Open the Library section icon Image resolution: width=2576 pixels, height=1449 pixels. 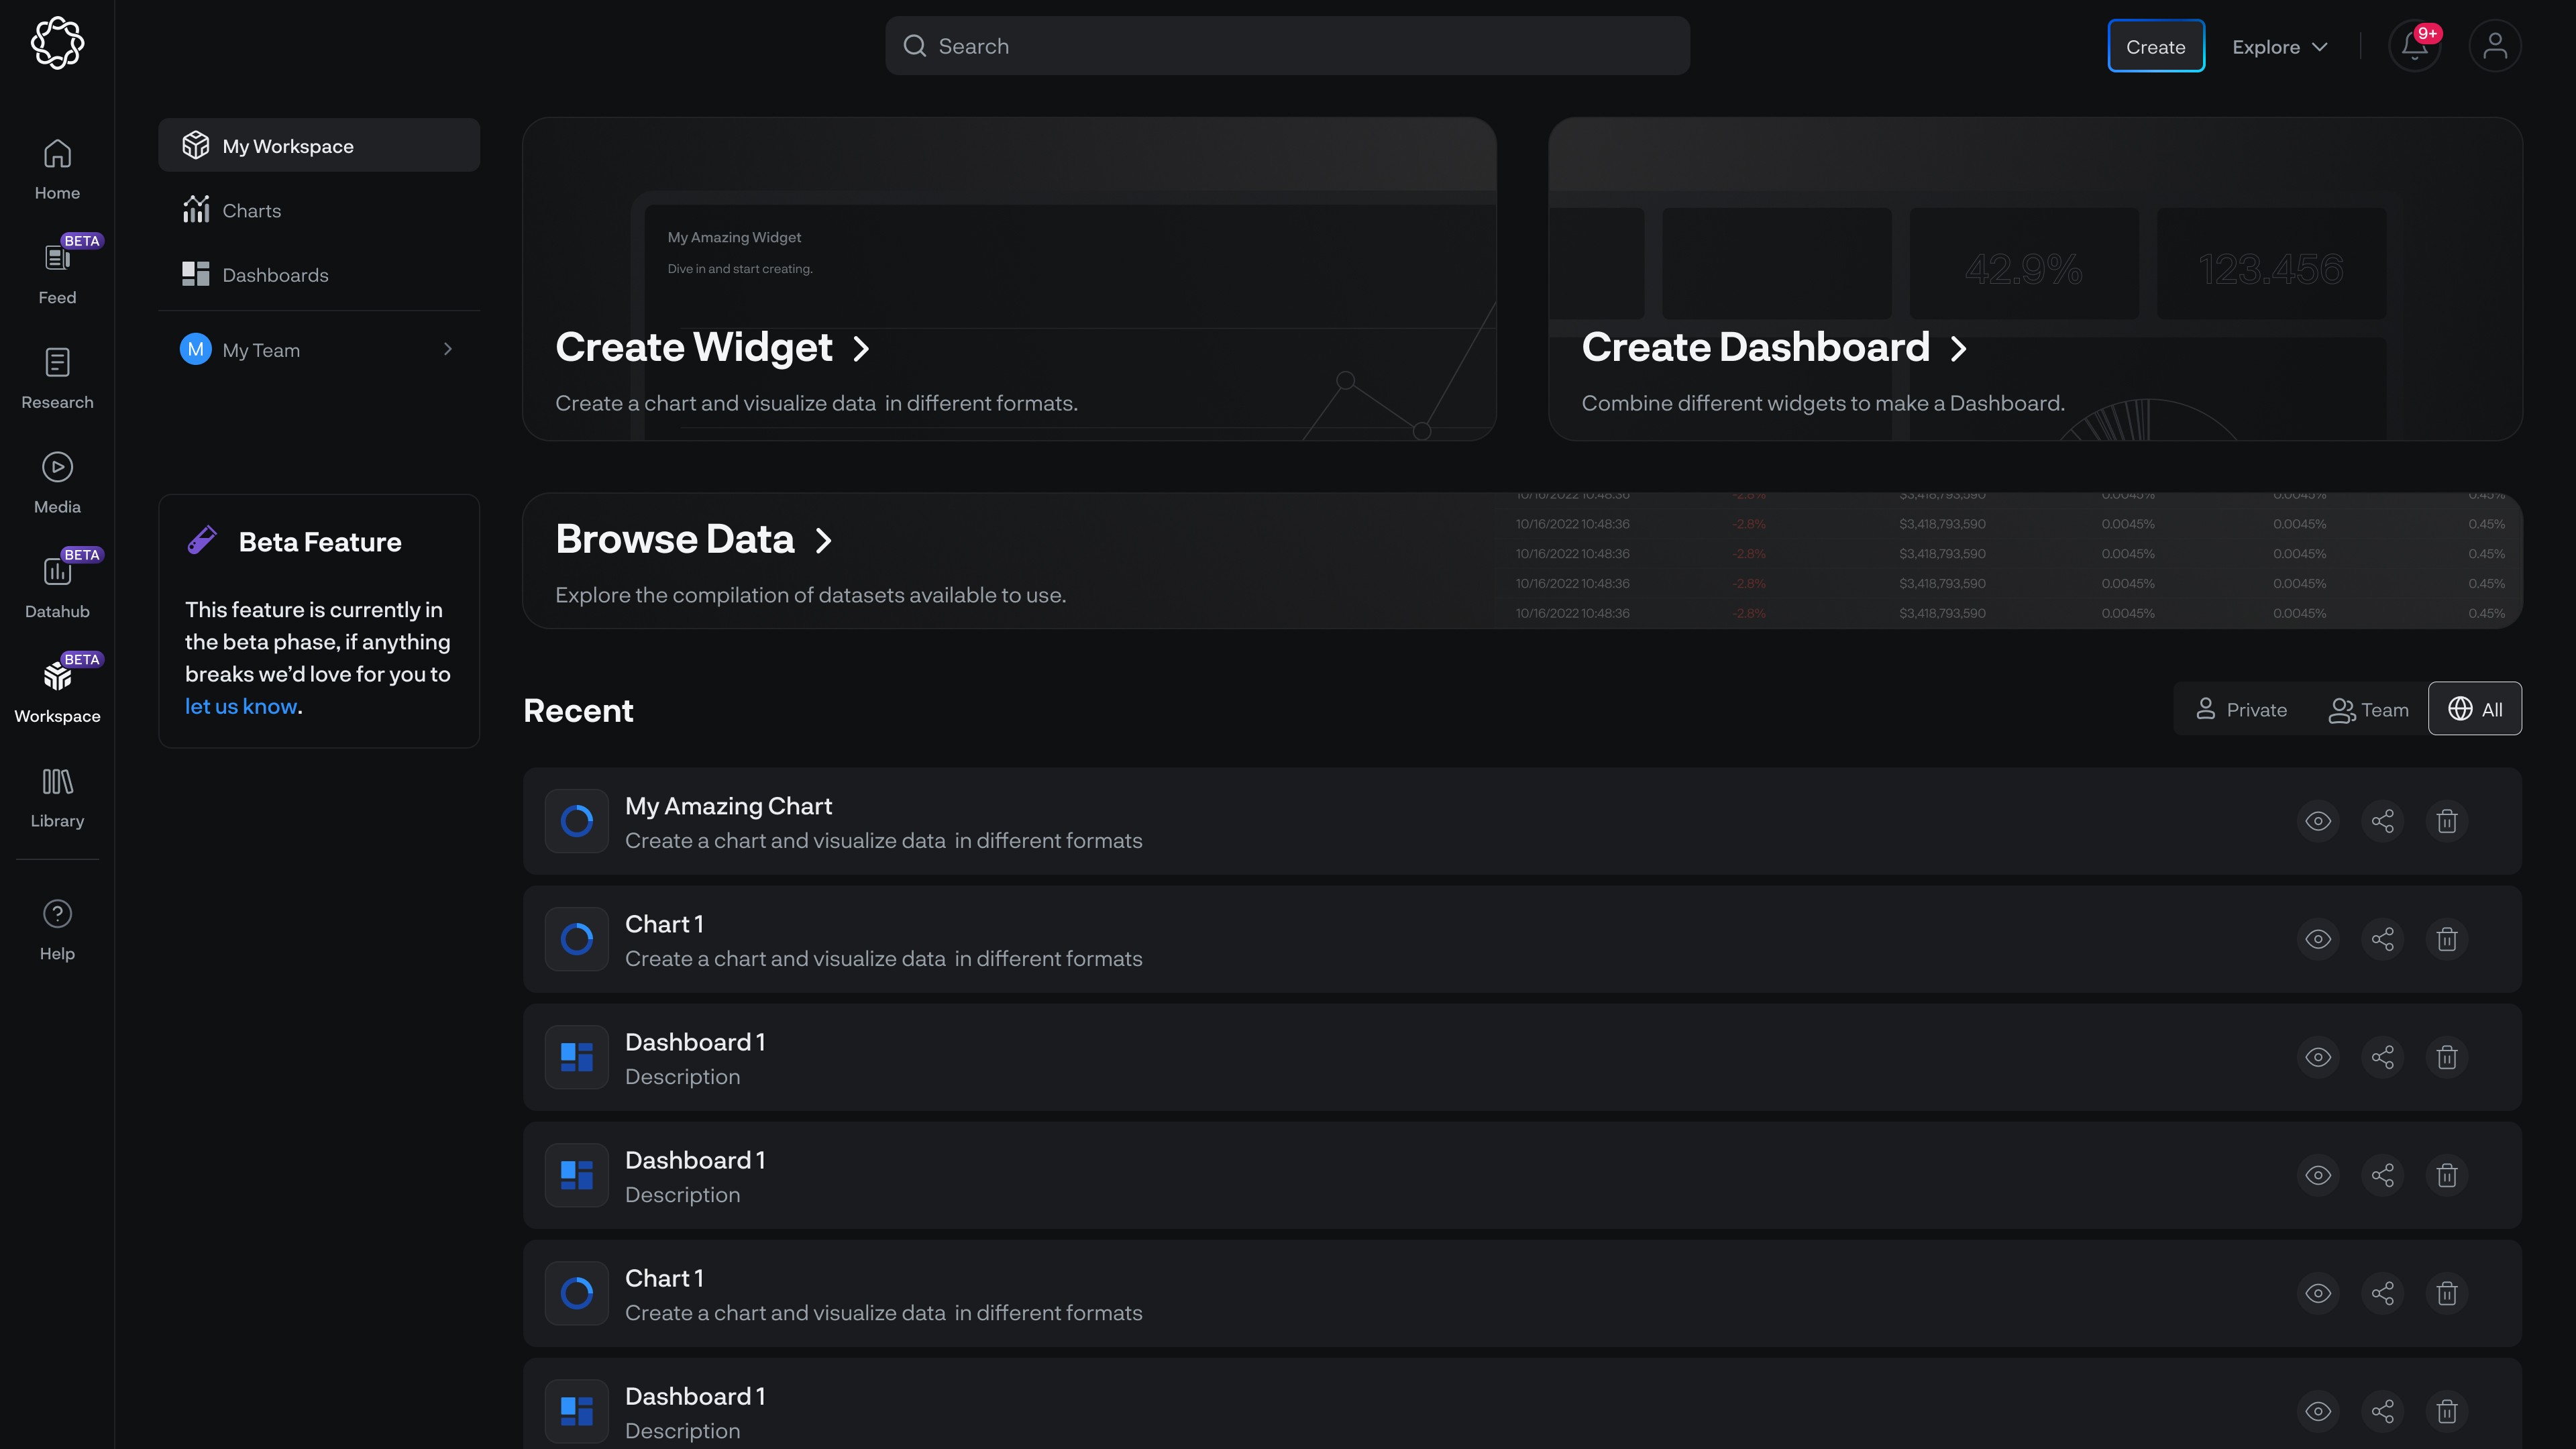coord(57,782)
